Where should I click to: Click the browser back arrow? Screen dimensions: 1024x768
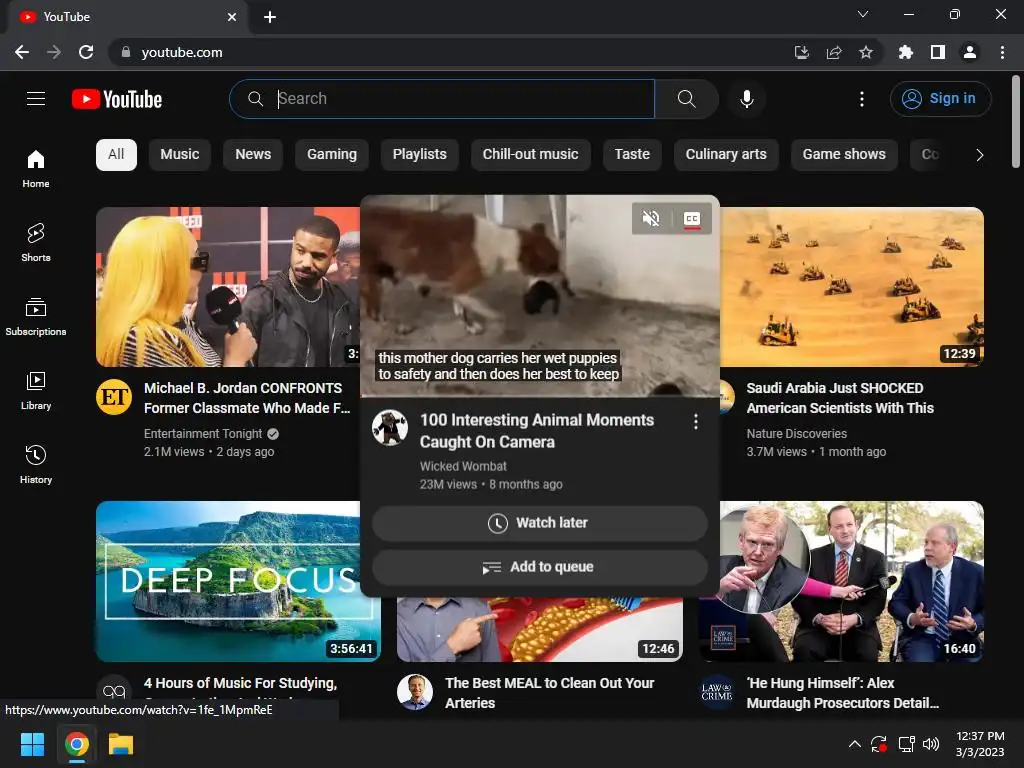(22, 52)
